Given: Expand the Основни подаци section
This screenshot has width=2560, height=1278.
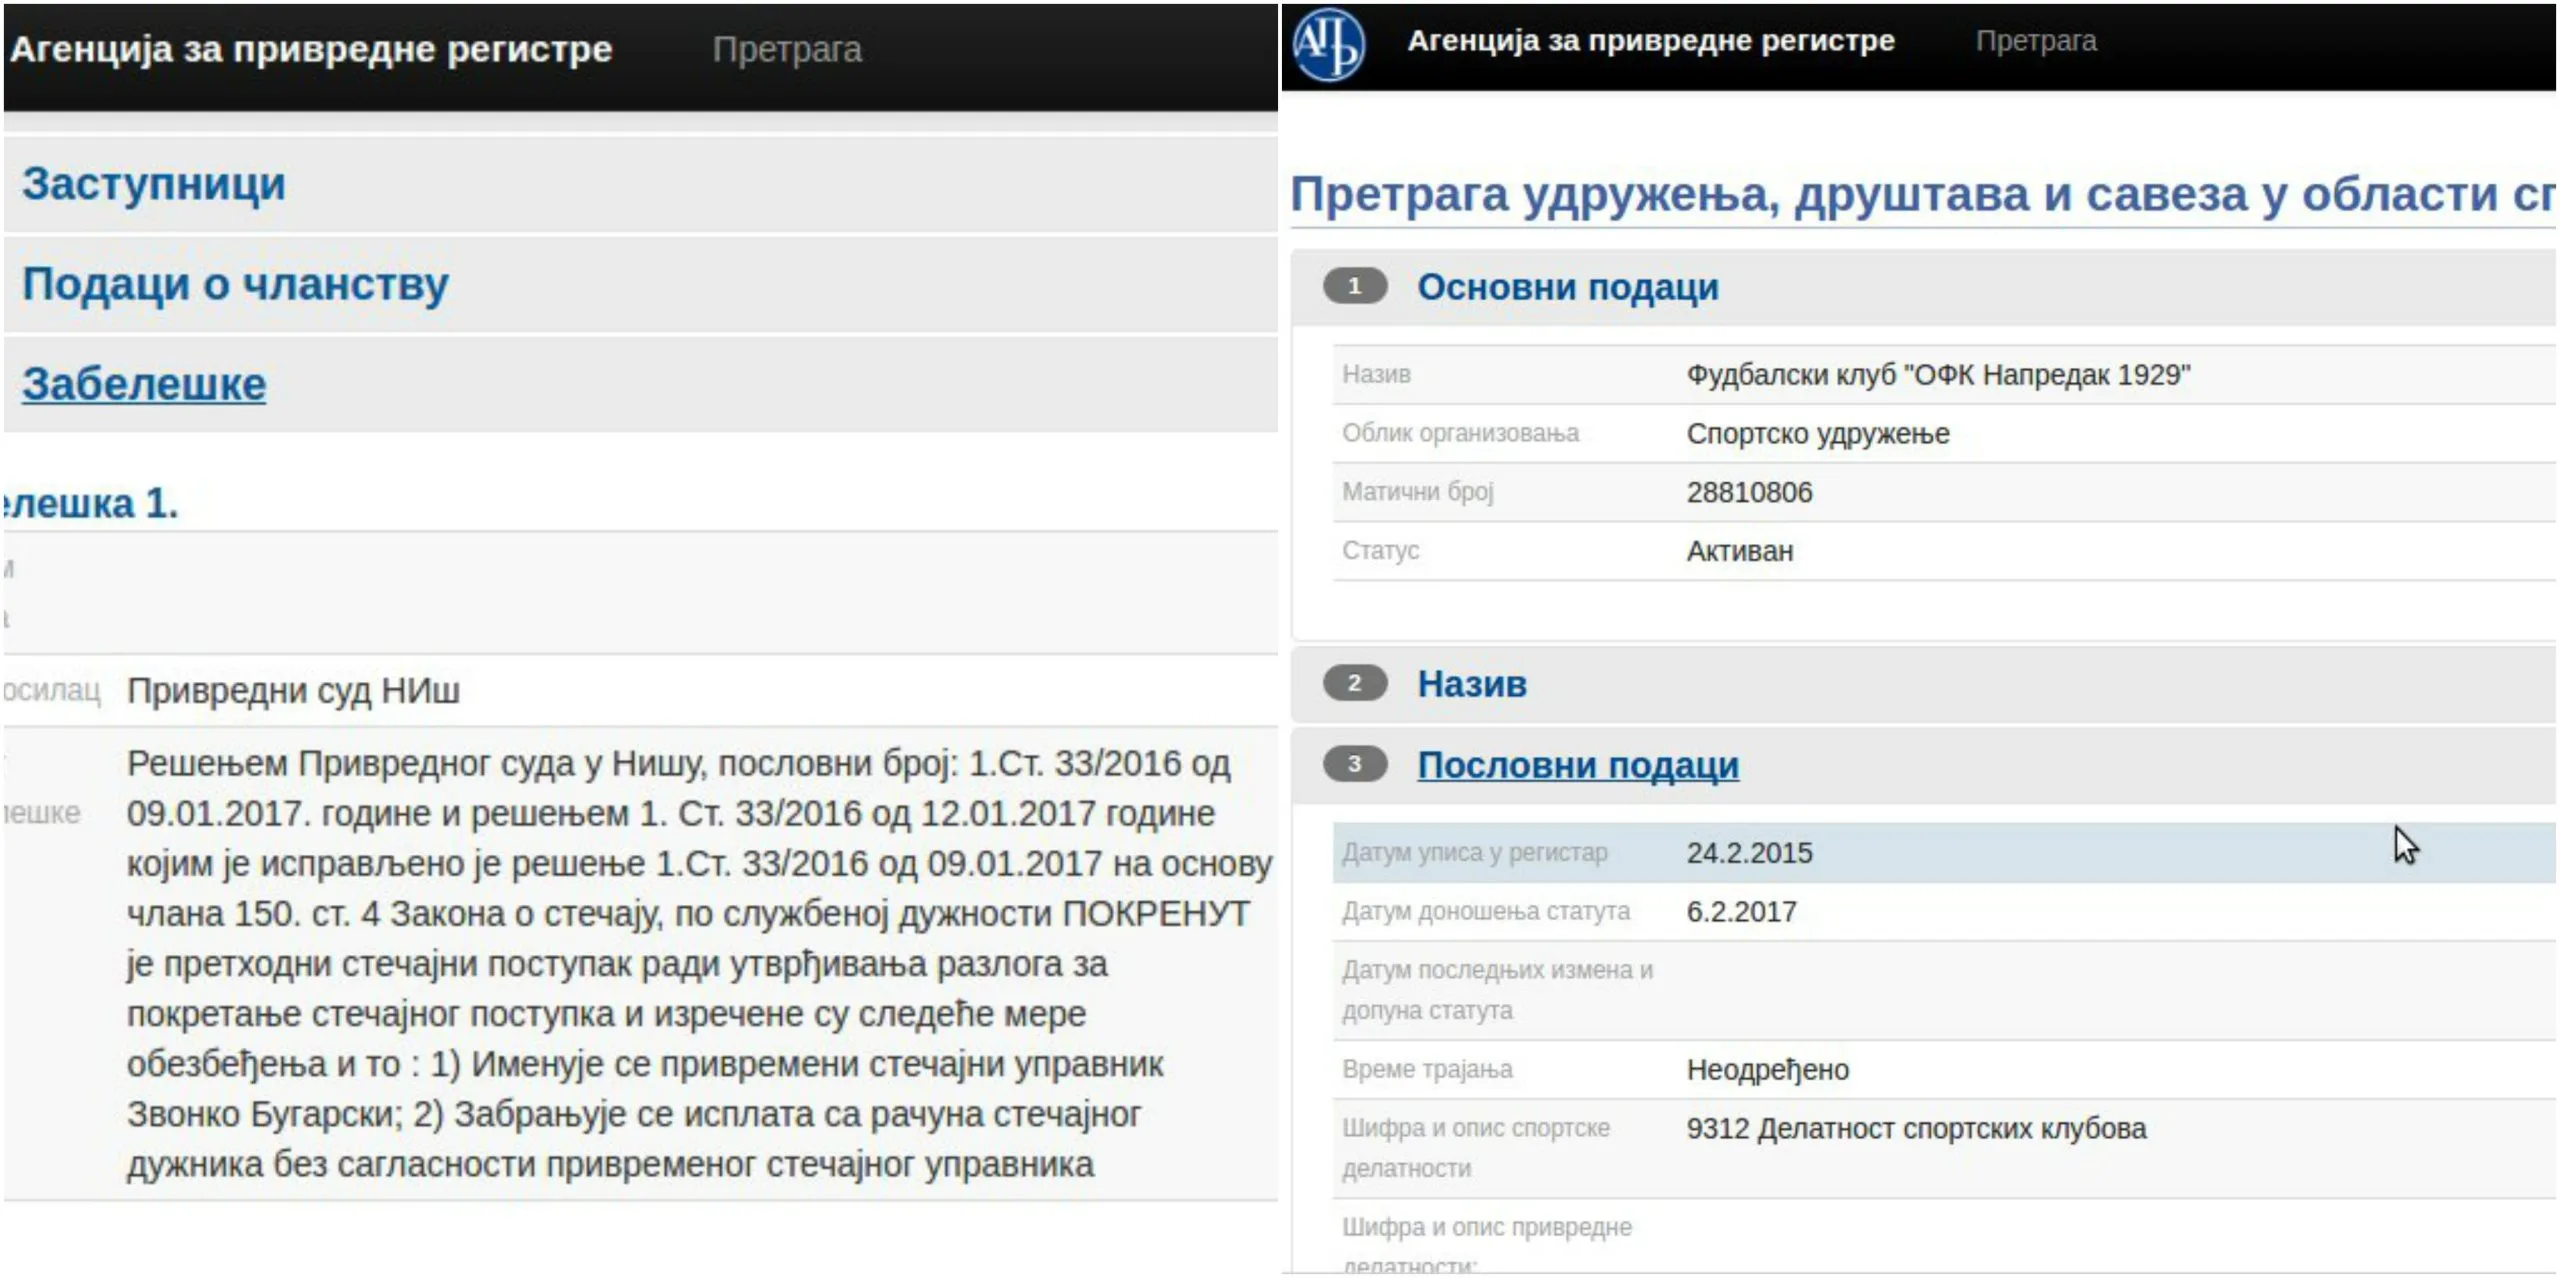Looking at the screenshot, I should (x=1567, y=287).
